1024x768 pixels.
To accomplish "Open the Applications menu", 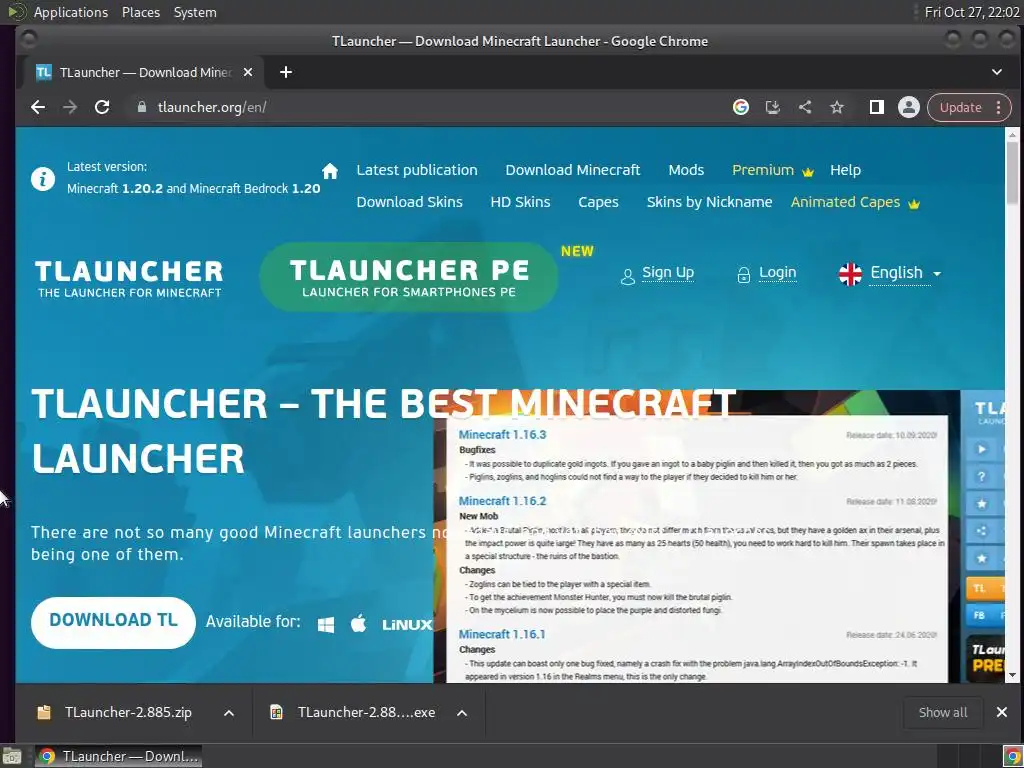I will coord(71,12).
